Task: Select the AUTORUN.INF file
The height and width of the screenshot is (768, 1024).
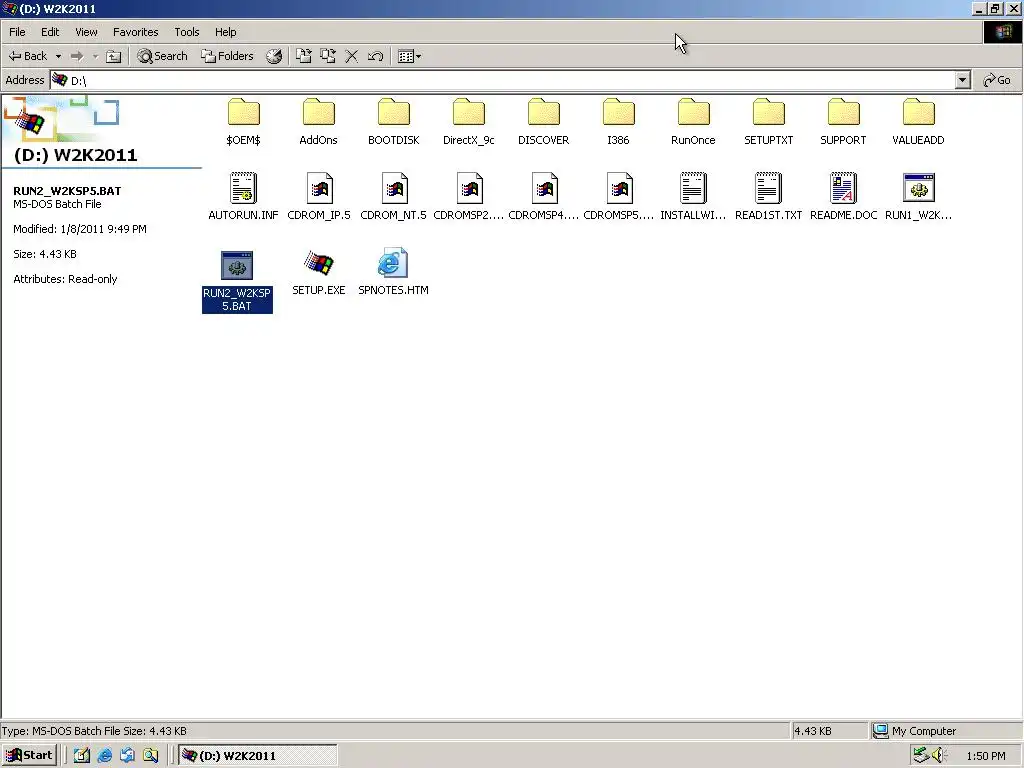Action: click(x=244, y=197)
